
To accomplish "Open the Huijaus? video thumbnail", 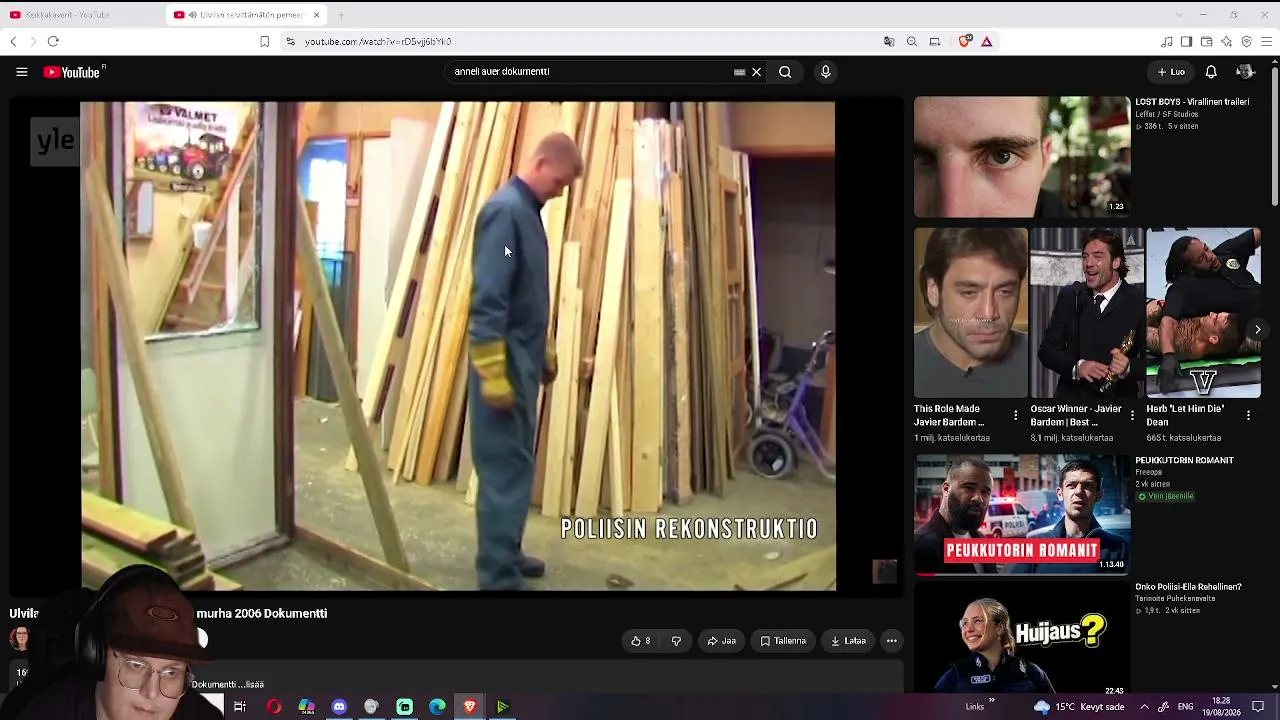I will [x=1022, y=638].
